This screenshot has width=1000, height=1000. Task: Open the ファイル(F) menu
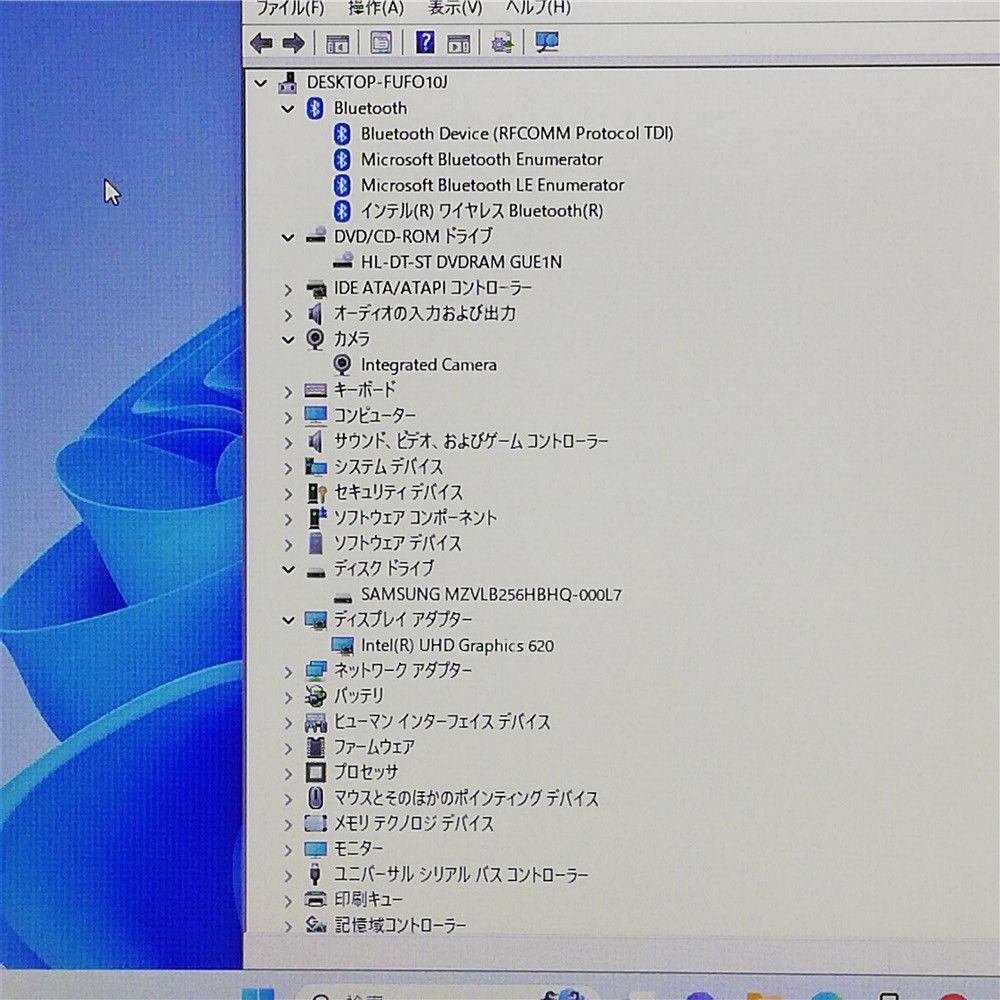[290, 8]
